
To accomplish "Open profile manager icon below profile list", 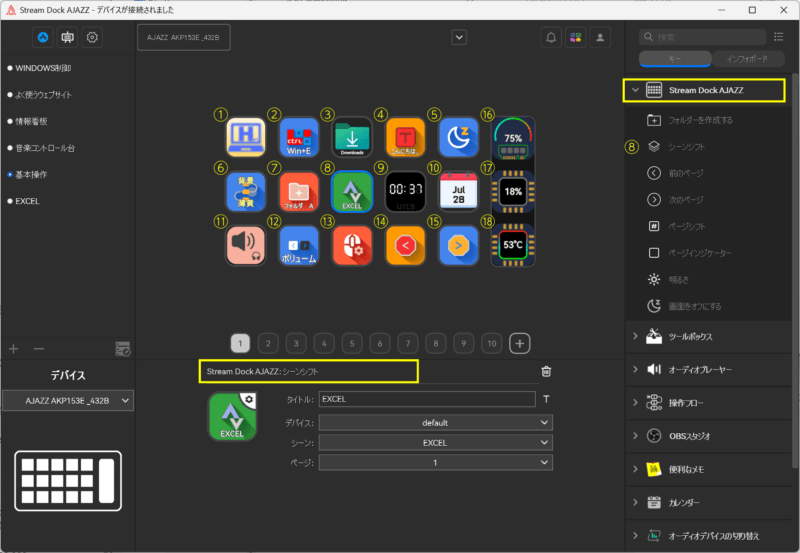I will 122,349.
